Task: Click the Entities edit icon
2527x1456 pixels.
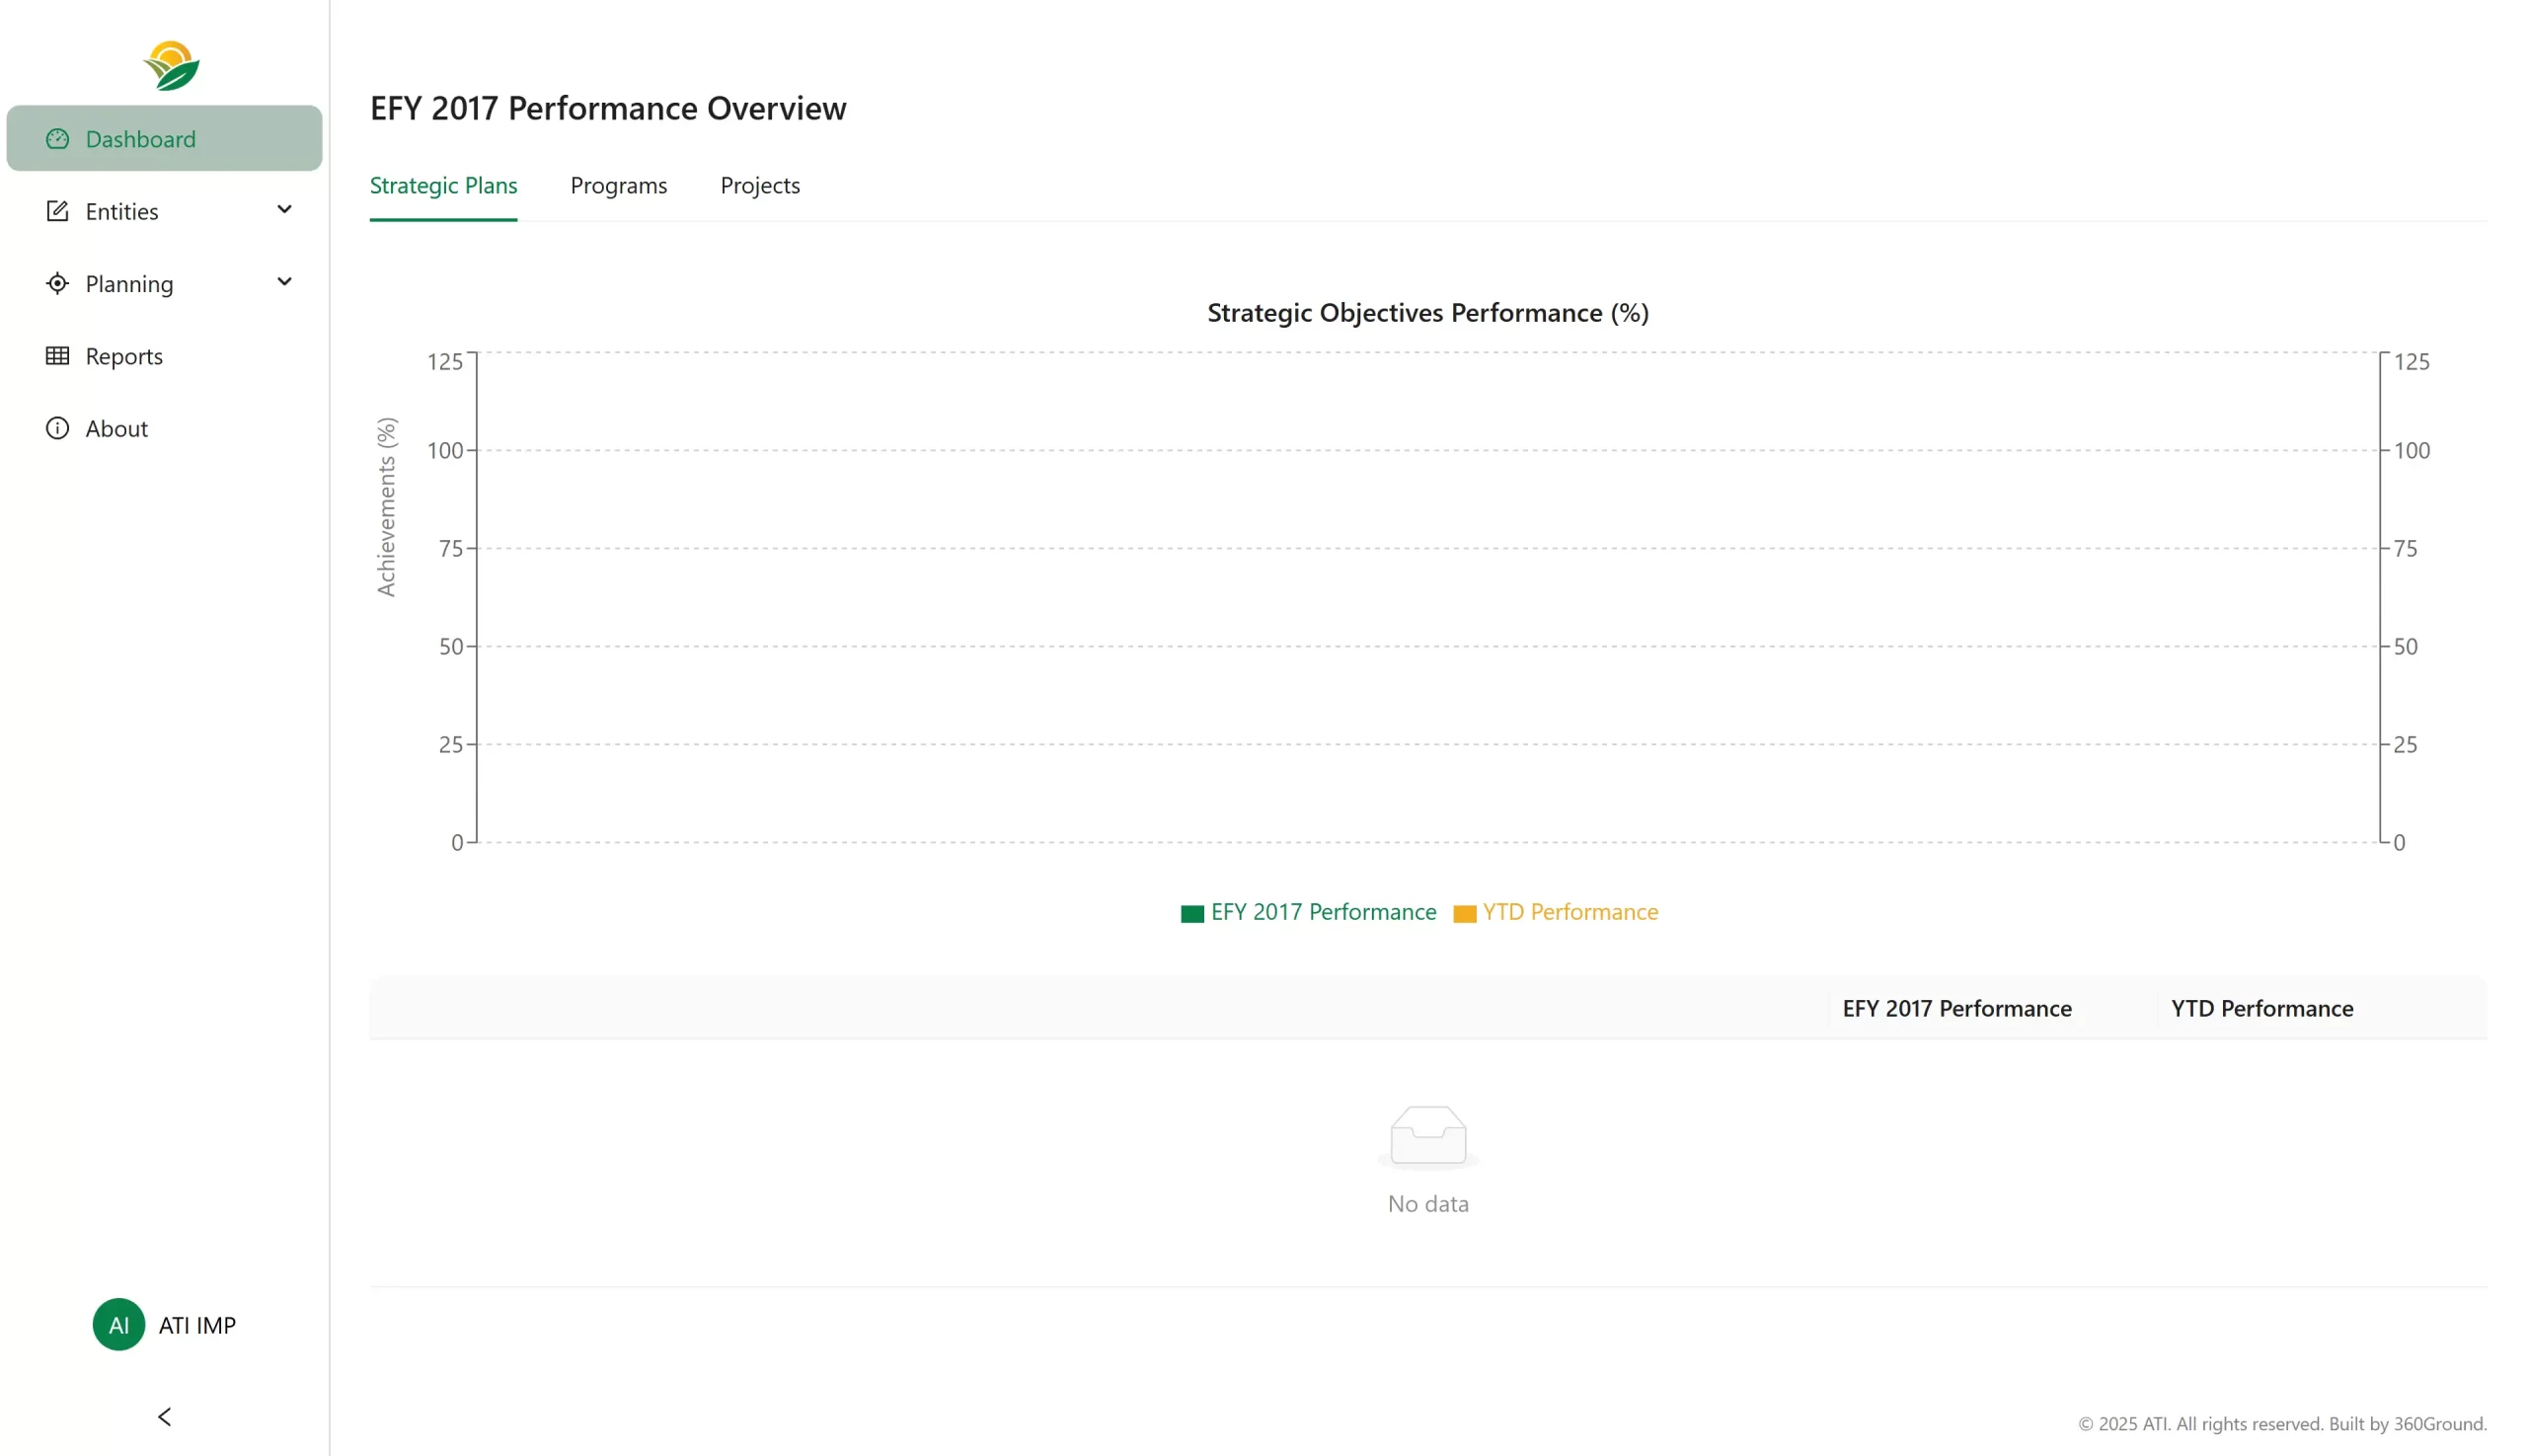Action: tap(57, 211)
